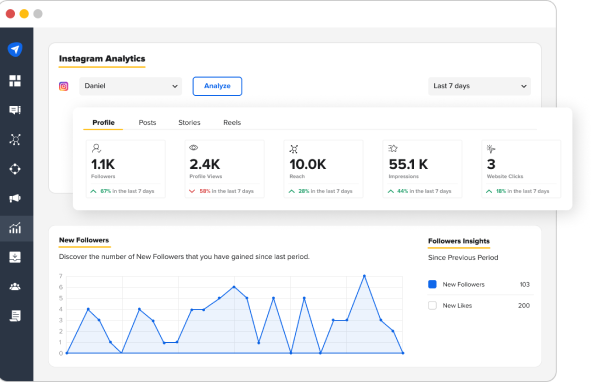
Task: Click the 200 new likes count
Action: pos(524,305)
